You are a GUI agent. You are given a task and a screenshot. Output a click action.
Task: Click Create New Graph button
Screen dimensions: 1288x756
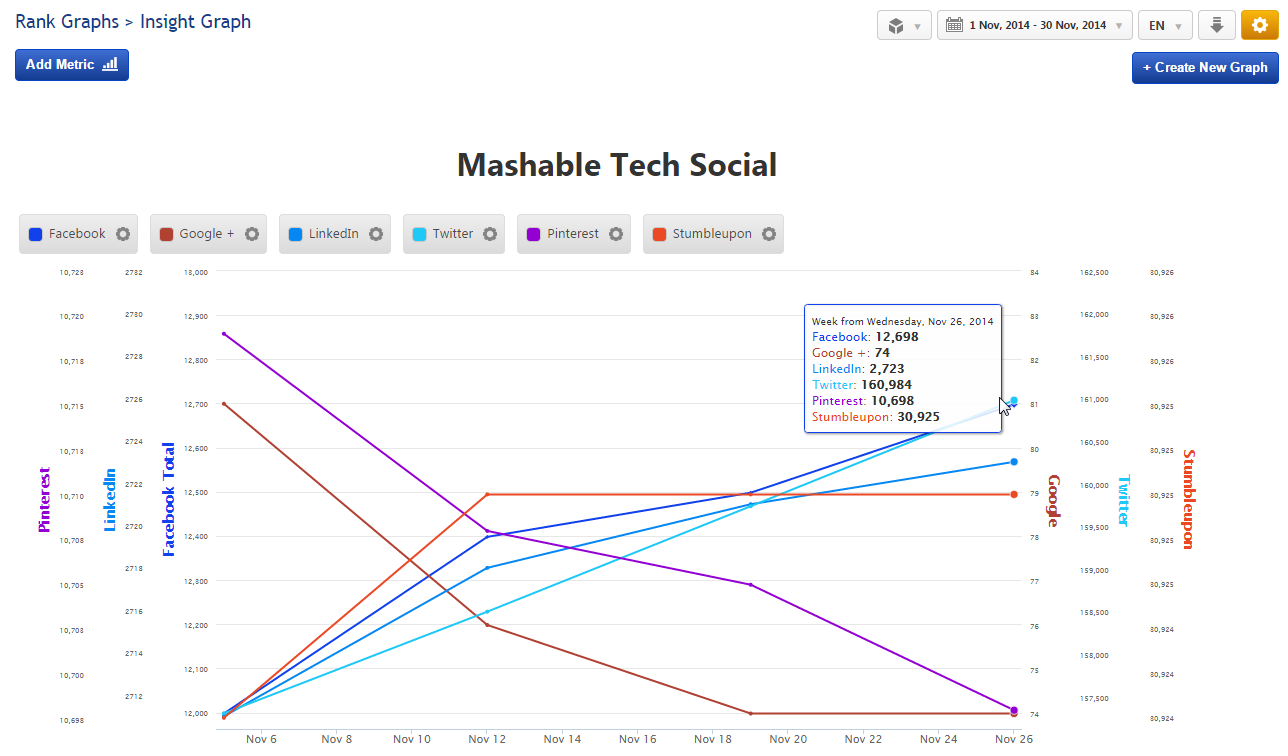click(x=1204, y=68)
